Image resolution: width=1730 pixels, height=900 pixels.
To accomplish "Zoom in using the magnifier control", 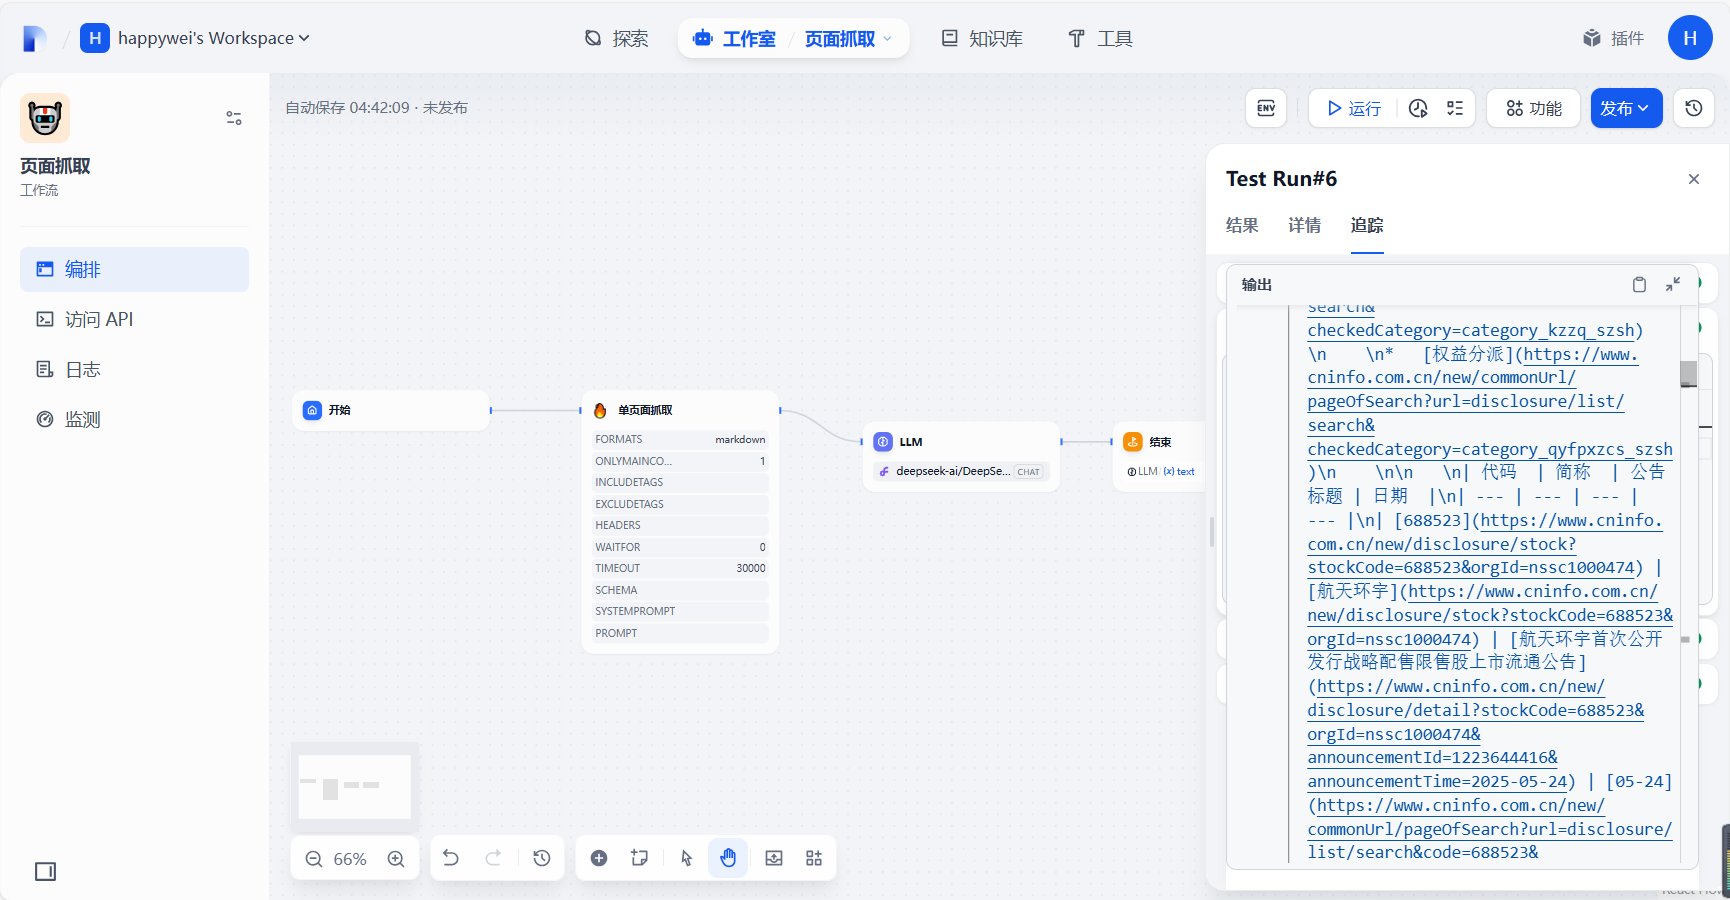I will 396,858.
